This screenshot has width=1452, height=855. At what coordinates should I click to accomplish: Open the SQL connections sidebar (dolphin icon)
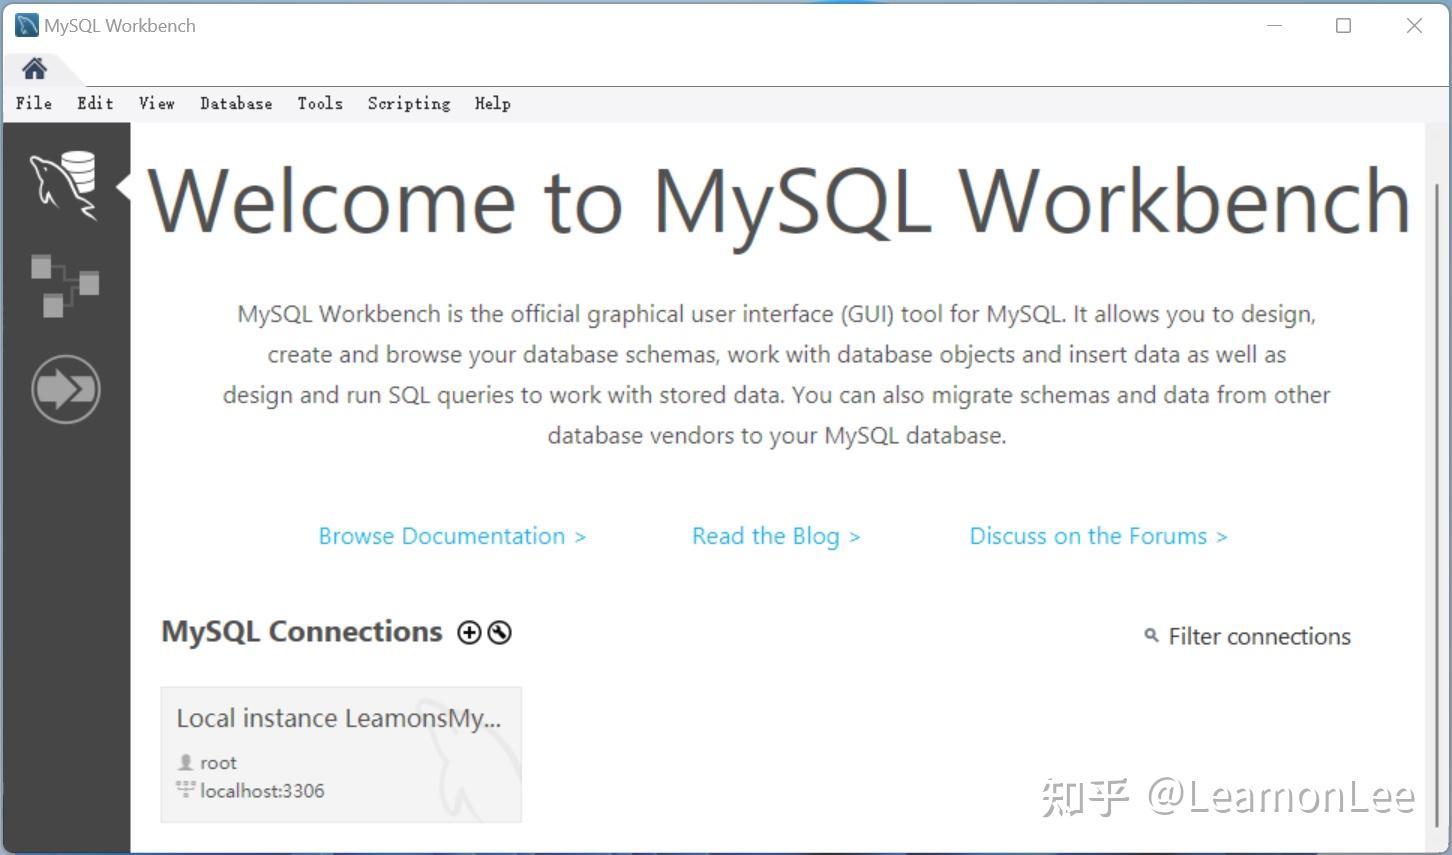point(66,183)
